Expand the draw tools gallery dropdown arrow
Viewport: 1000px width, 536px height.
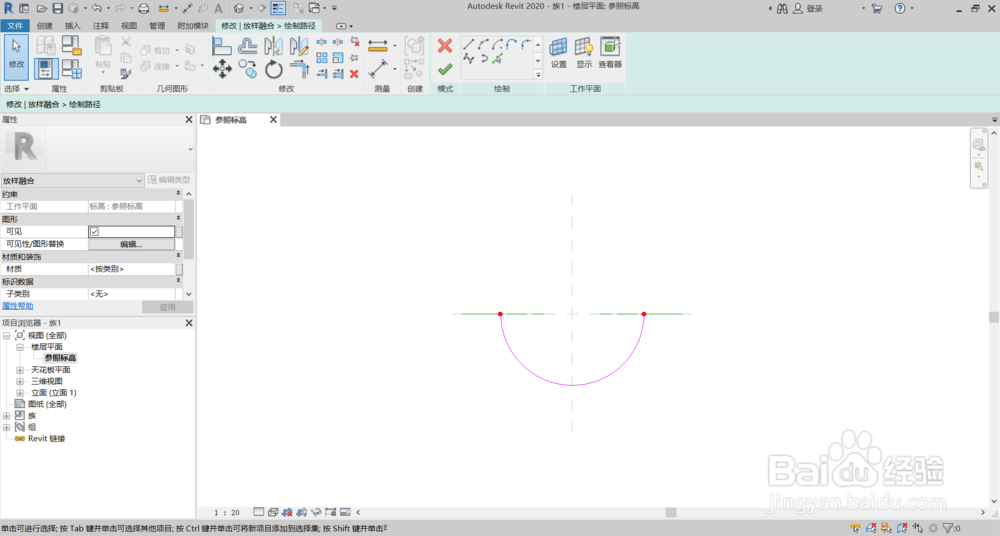pyautogui.click(x=538, y=75)
